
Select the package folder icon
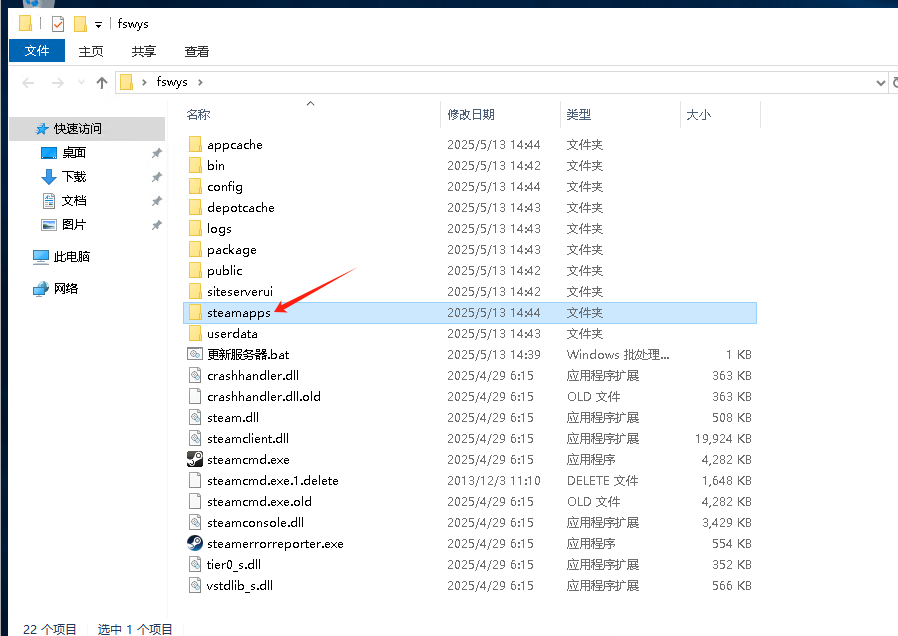click(x=195, y=250)
